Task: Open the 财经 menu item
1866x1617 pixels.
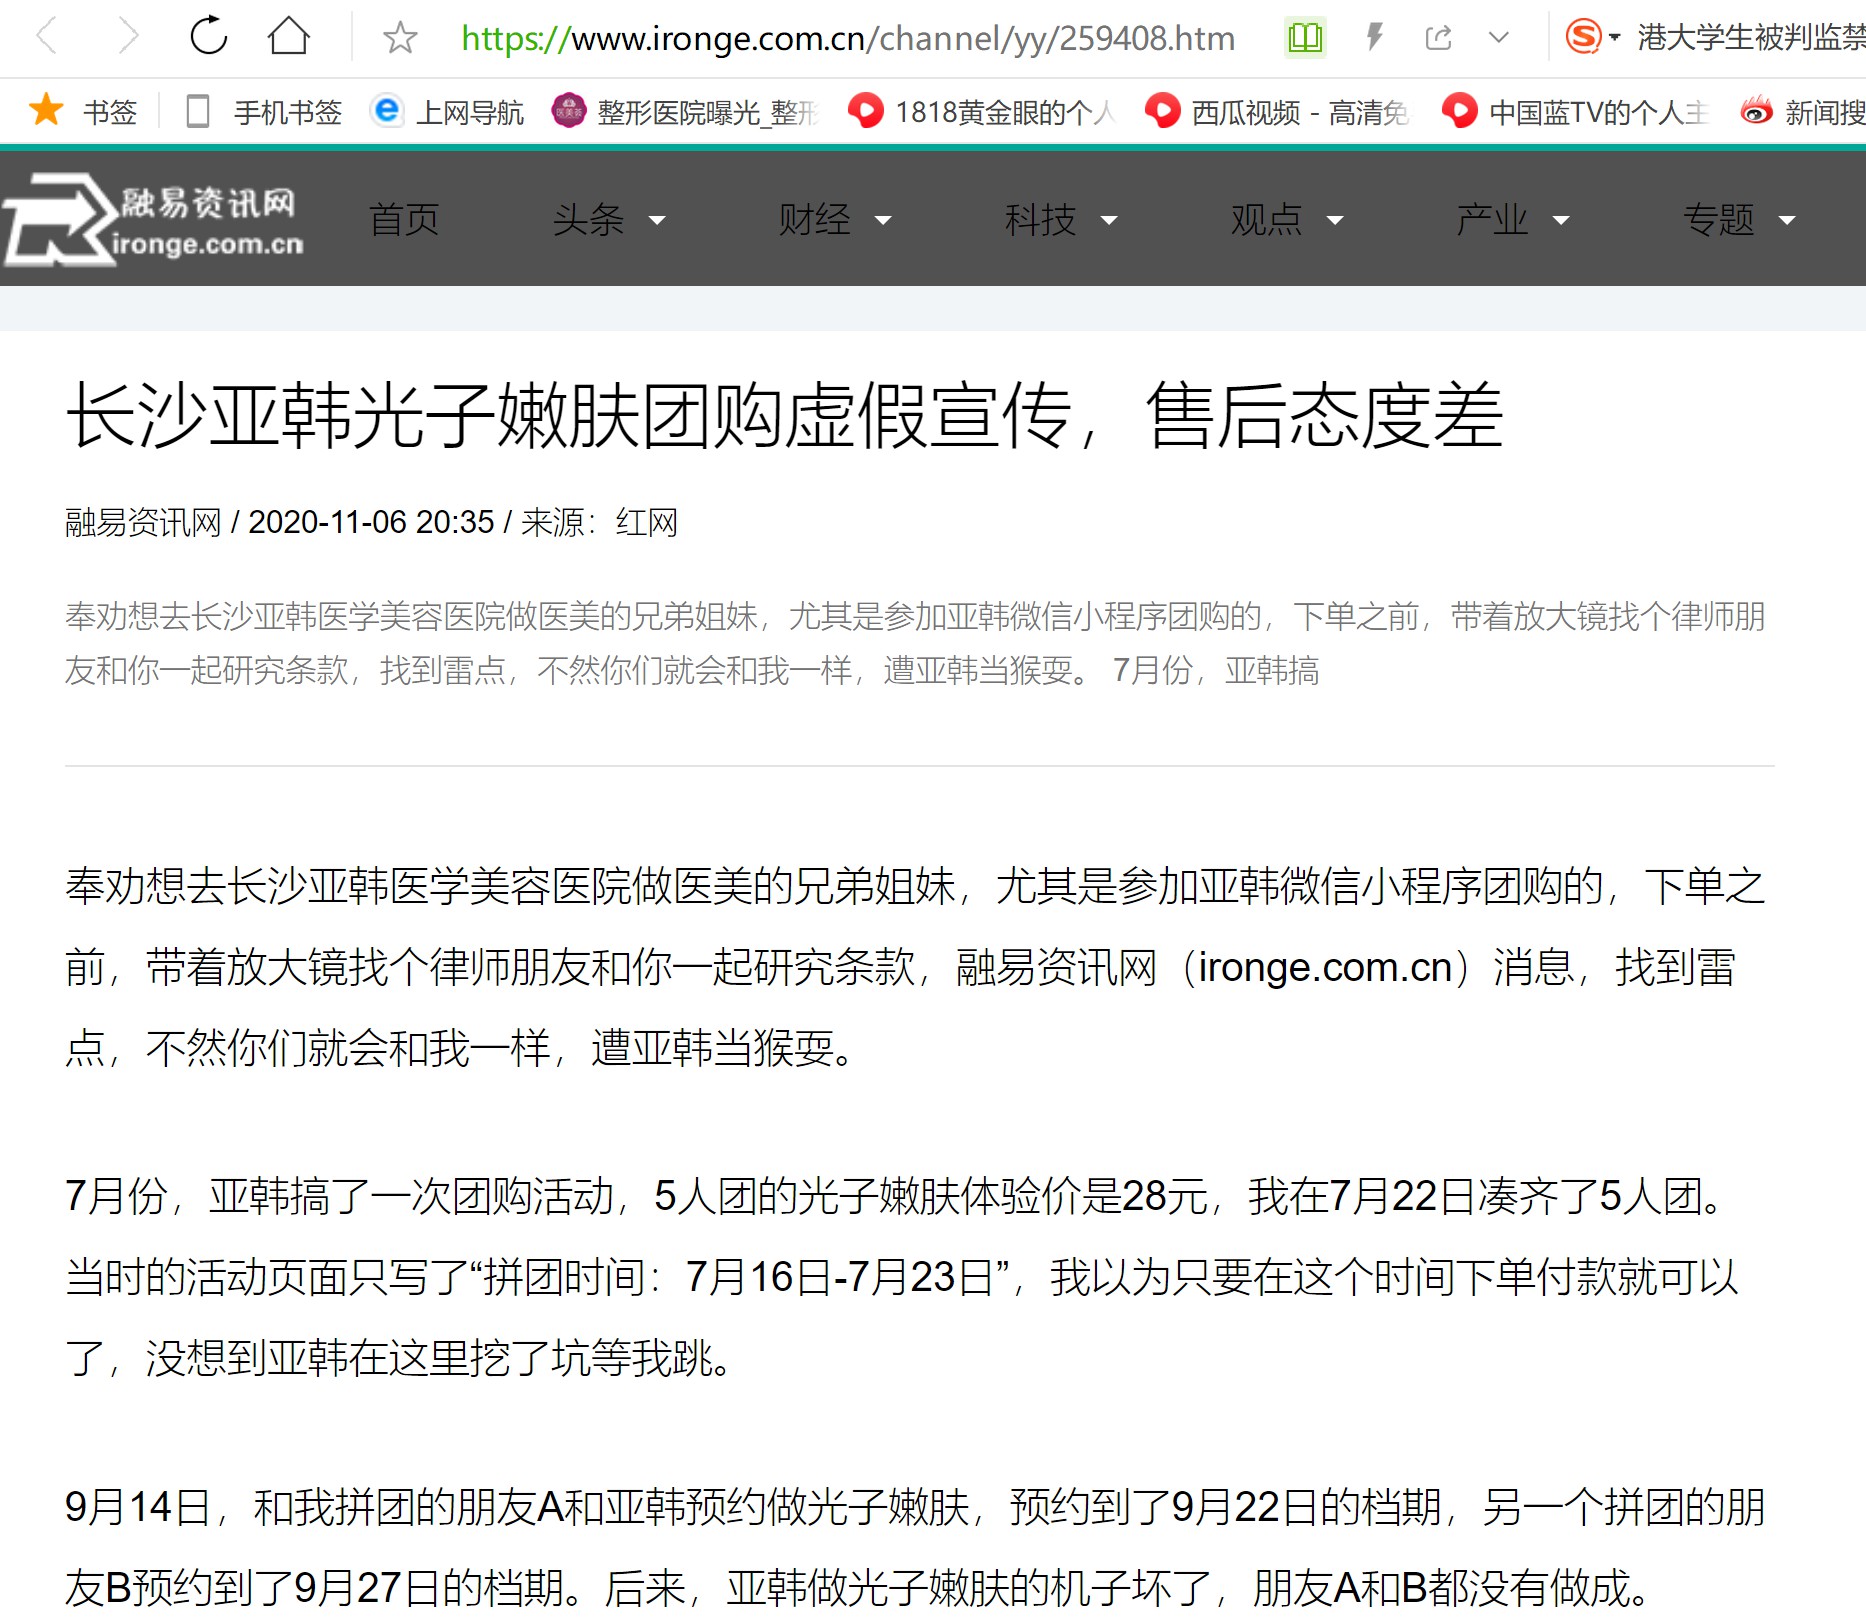Action: [814, 219]
